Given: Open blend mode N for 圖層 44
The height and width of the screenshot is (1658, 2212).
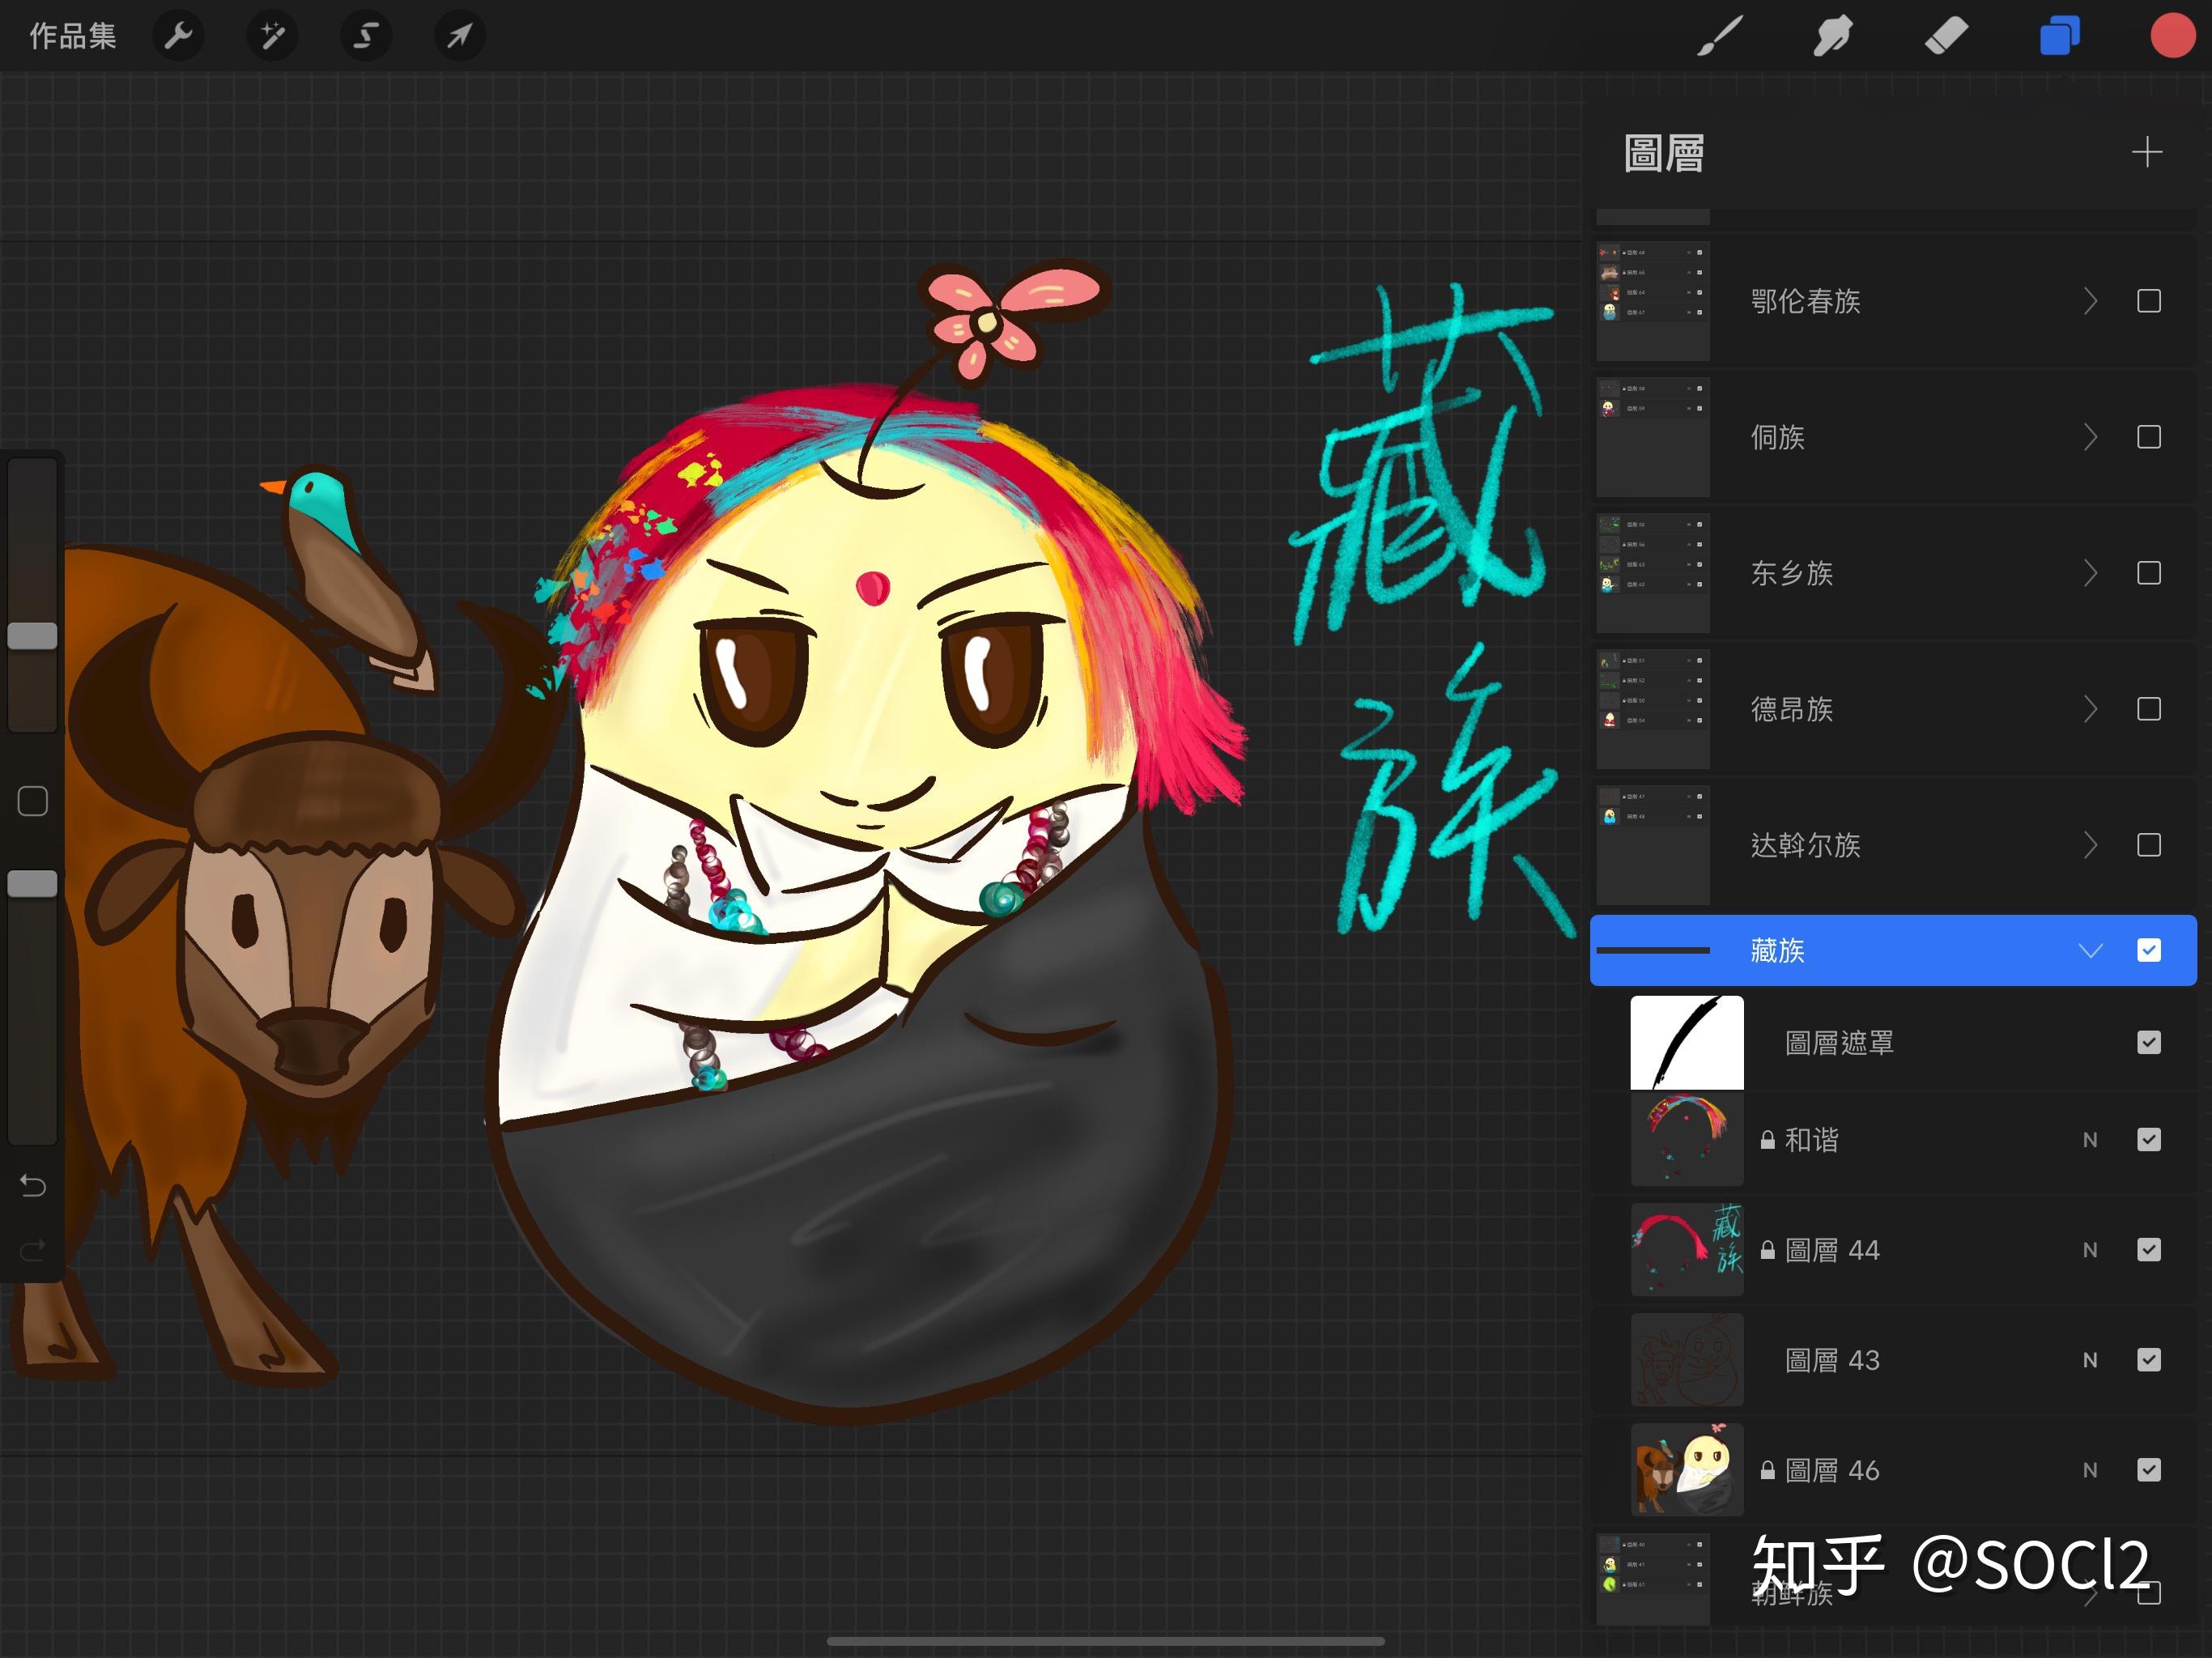Looking at the screenshot, I should tap(2090, 1250).
